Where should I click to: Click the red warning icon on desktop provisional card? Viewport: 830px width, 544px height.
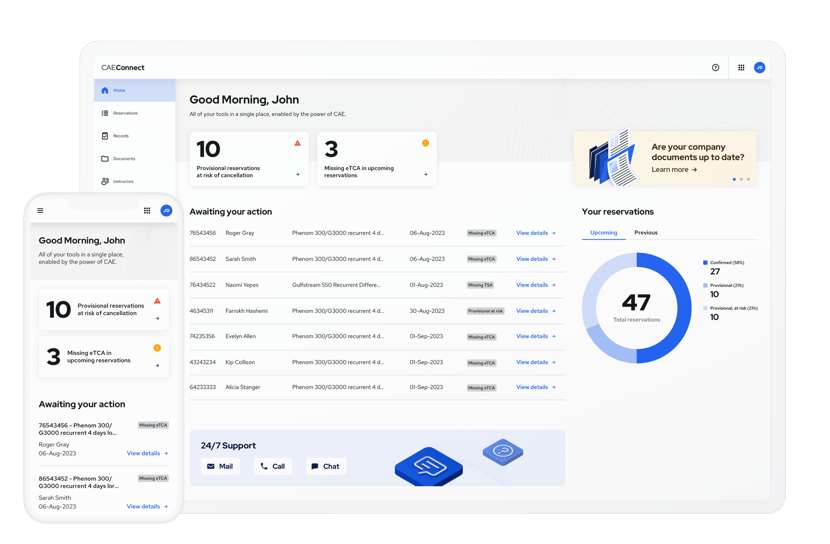tap(297, 143)
